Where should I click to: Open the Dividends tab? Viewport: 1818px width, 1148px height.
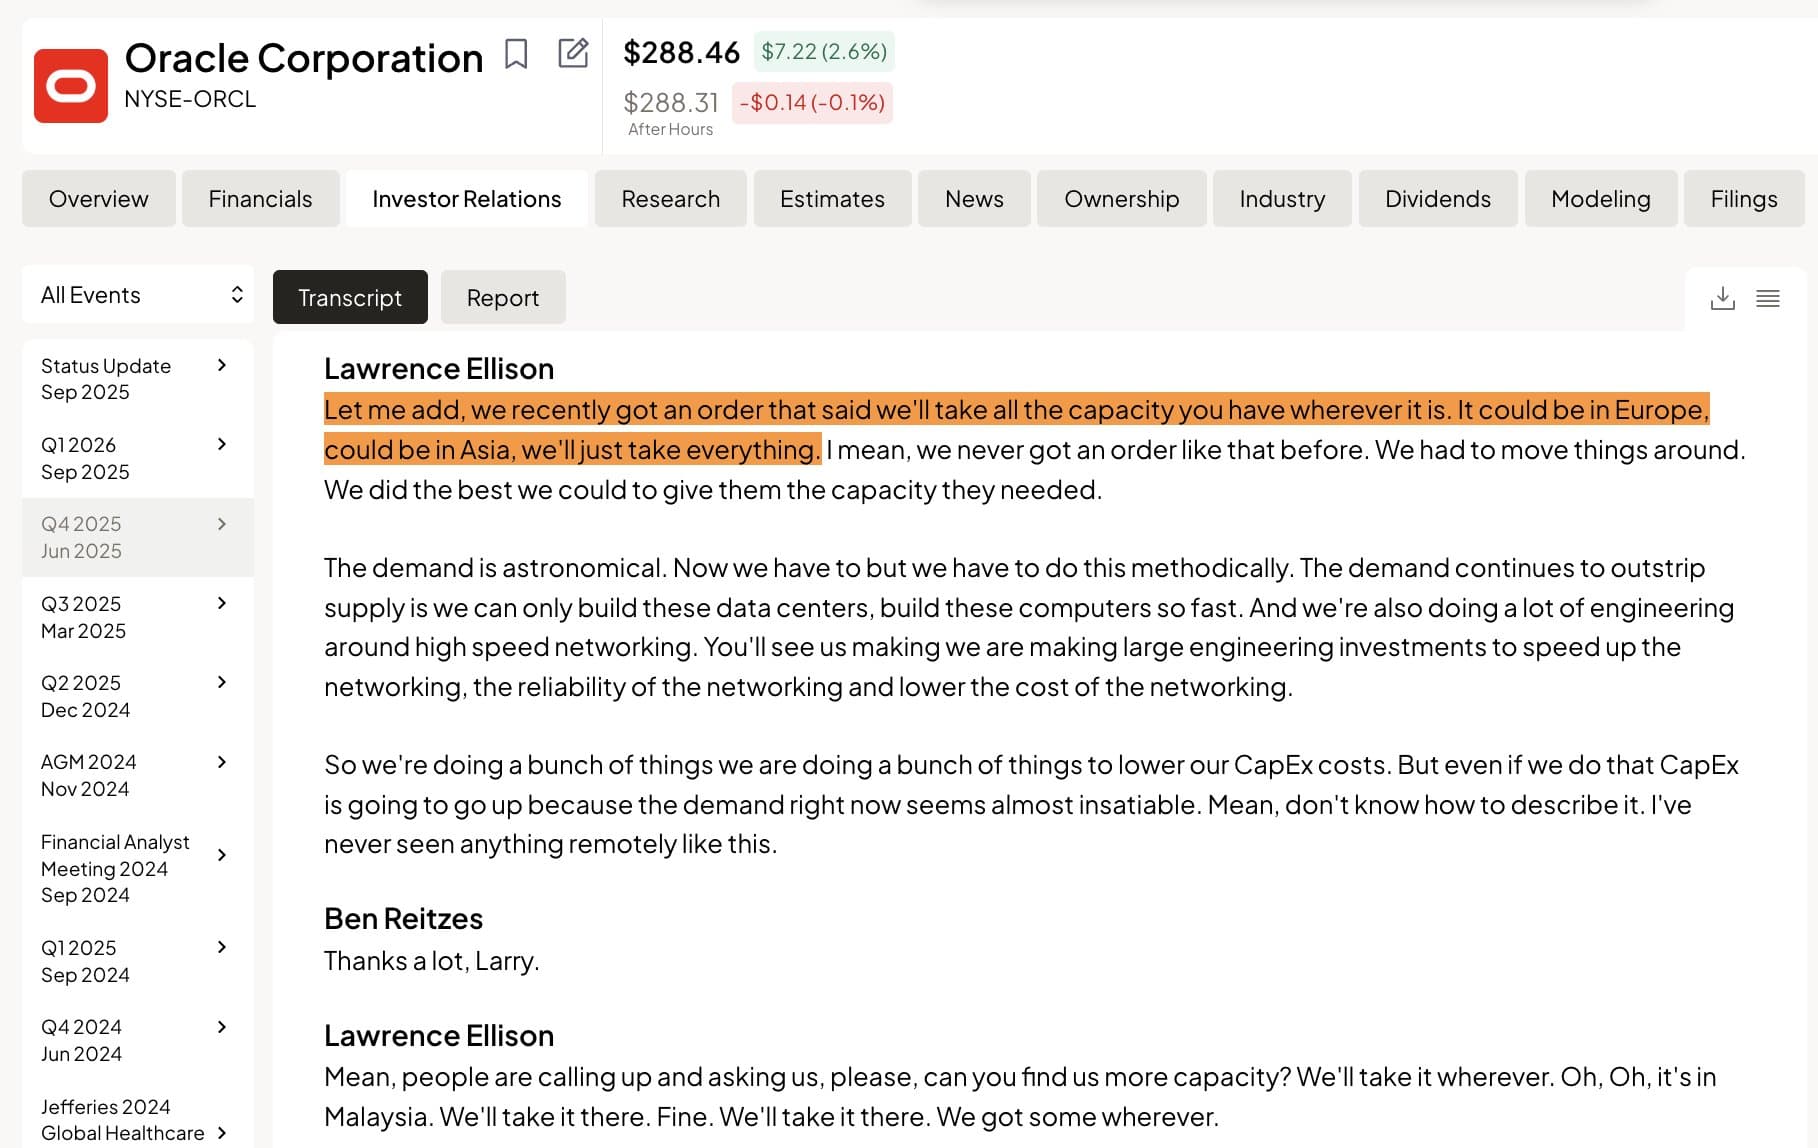(1437, 199)
